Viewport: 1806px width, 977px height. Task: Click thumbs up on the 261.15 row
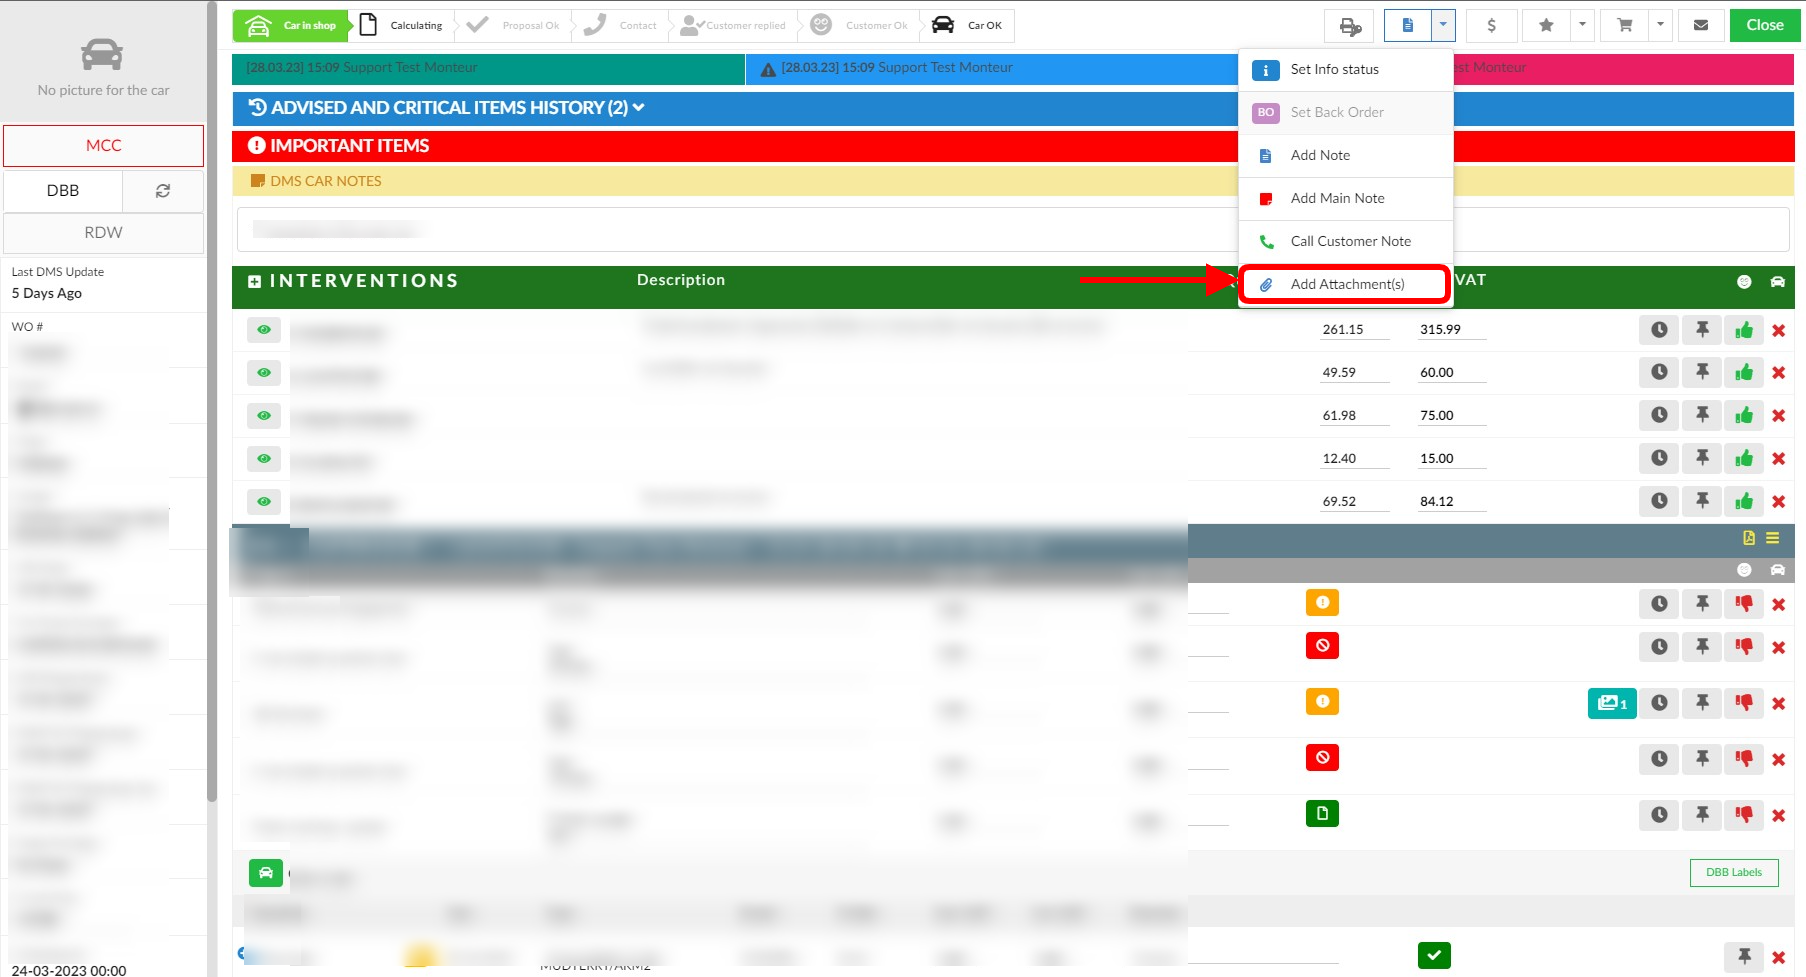pos(1744,330)
